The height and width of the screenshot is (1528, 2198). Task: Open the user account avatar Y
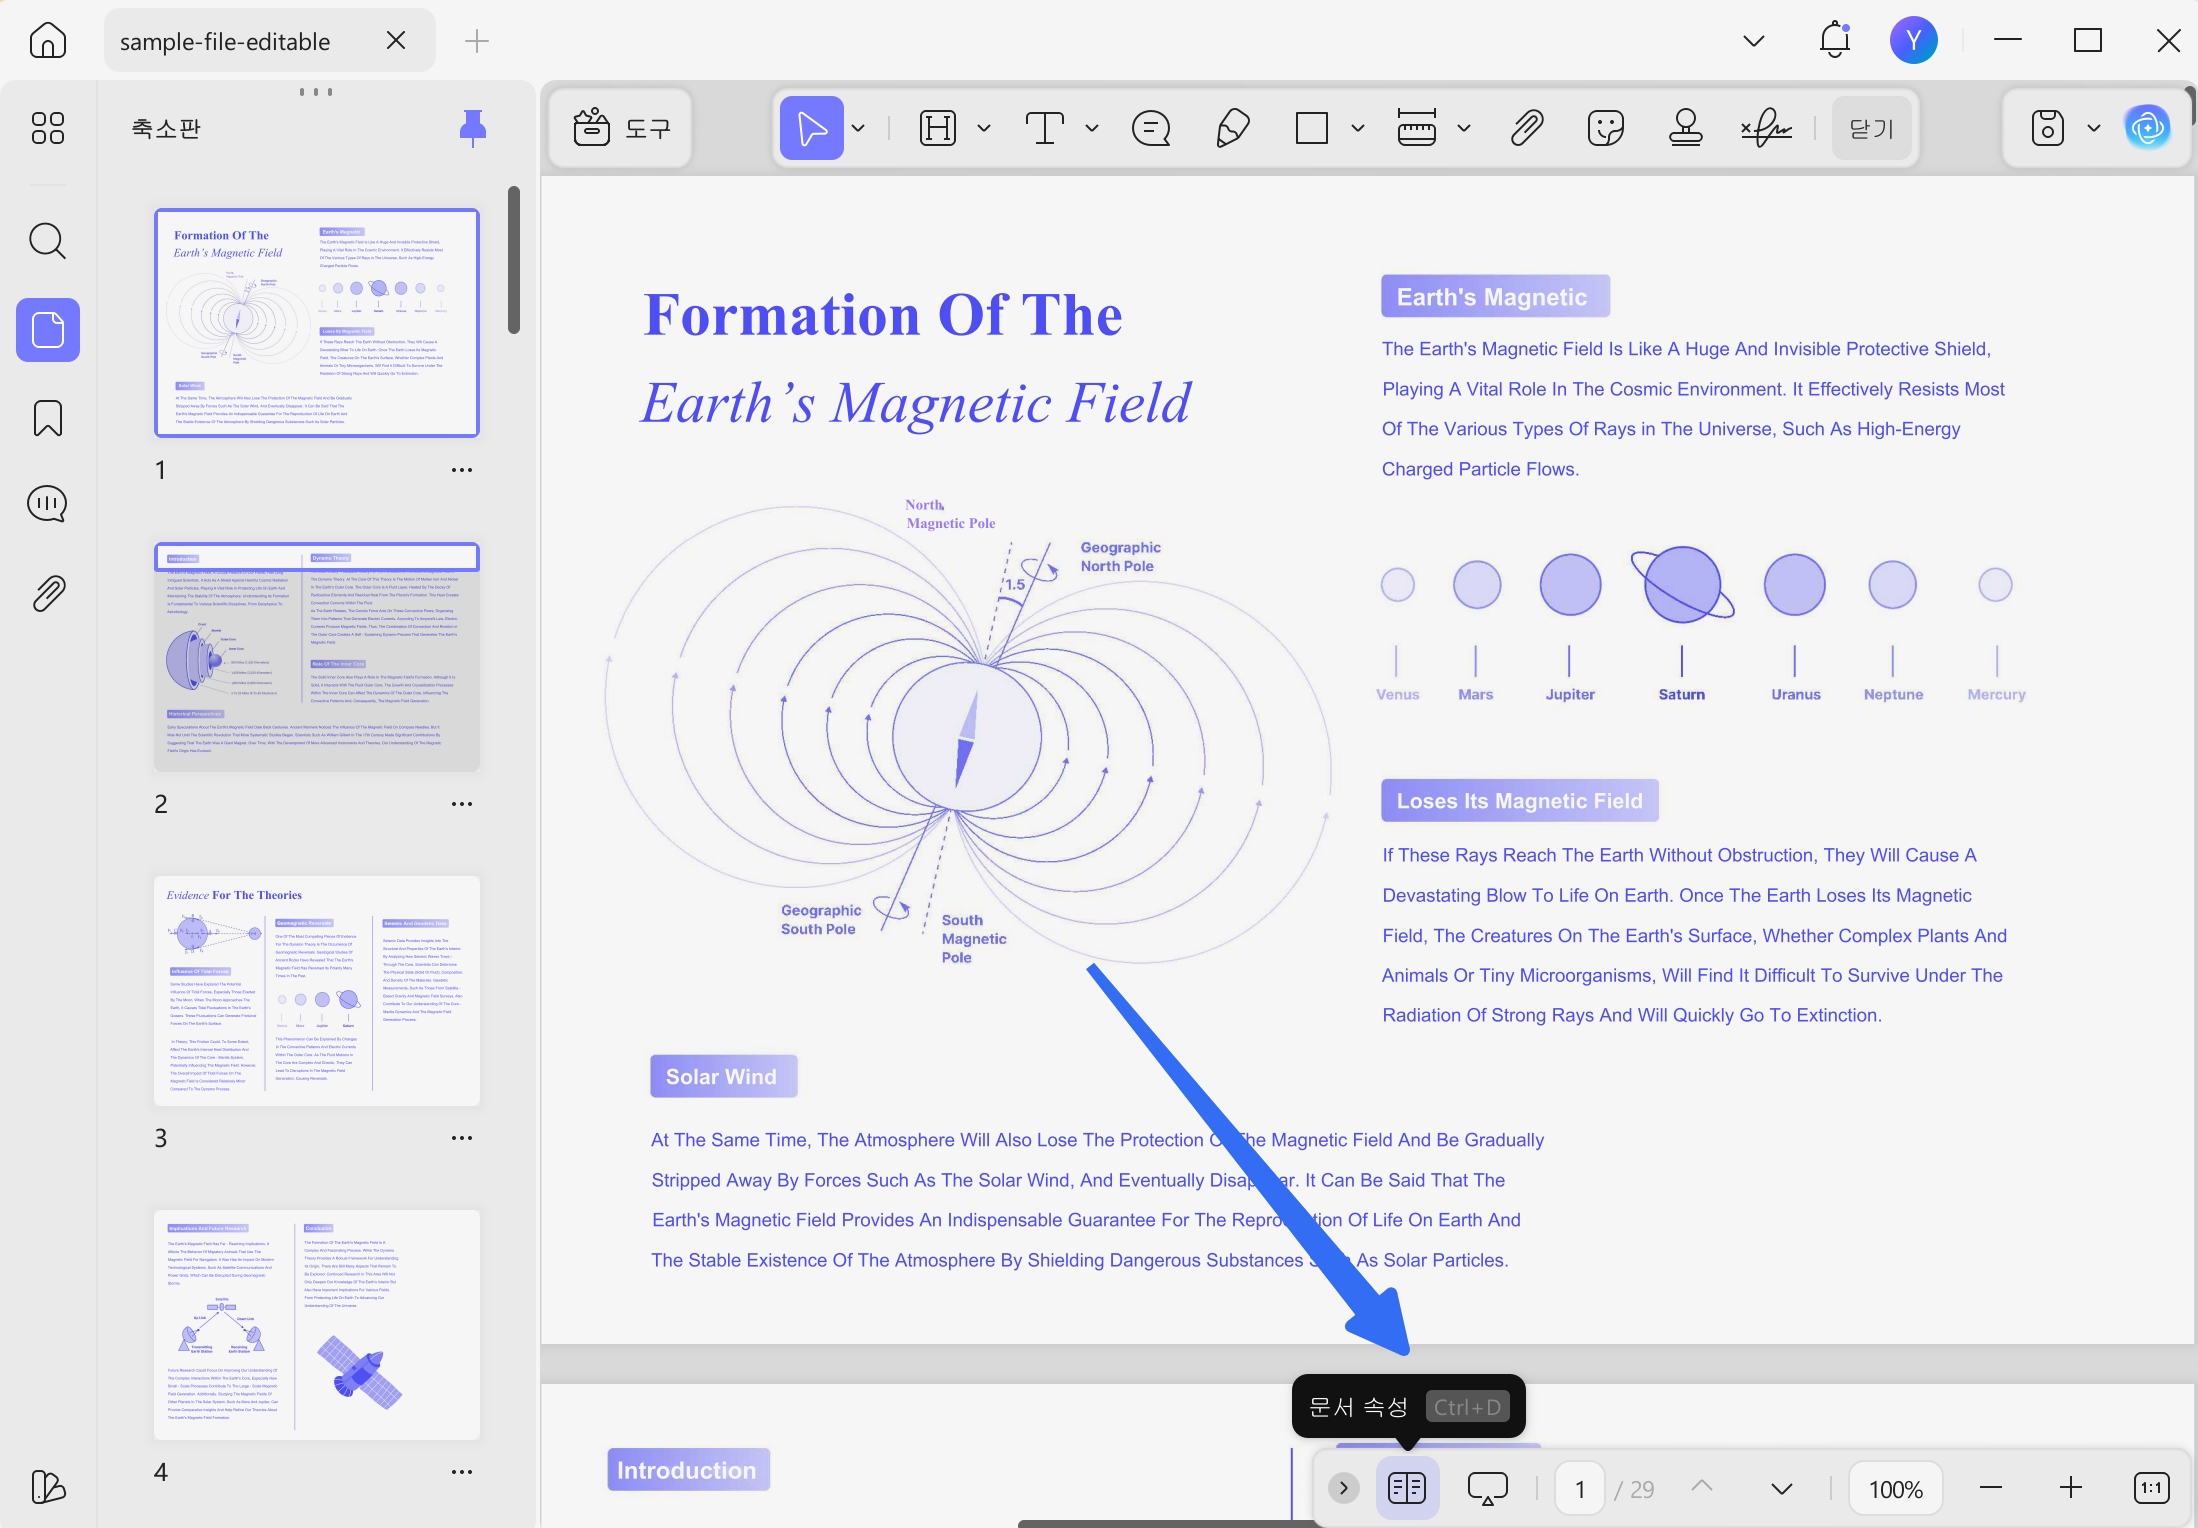point(1914,41)
